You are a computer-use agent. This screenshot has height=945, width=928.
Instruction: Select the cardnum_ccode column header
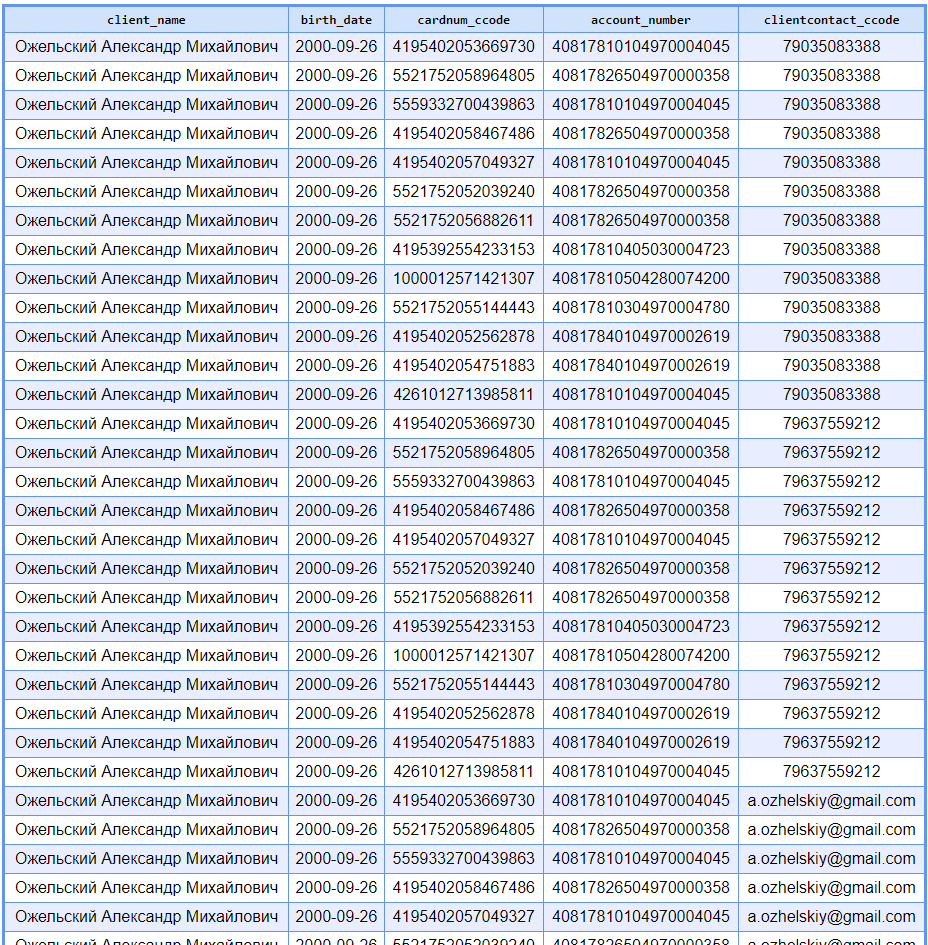tap(463, 20)
